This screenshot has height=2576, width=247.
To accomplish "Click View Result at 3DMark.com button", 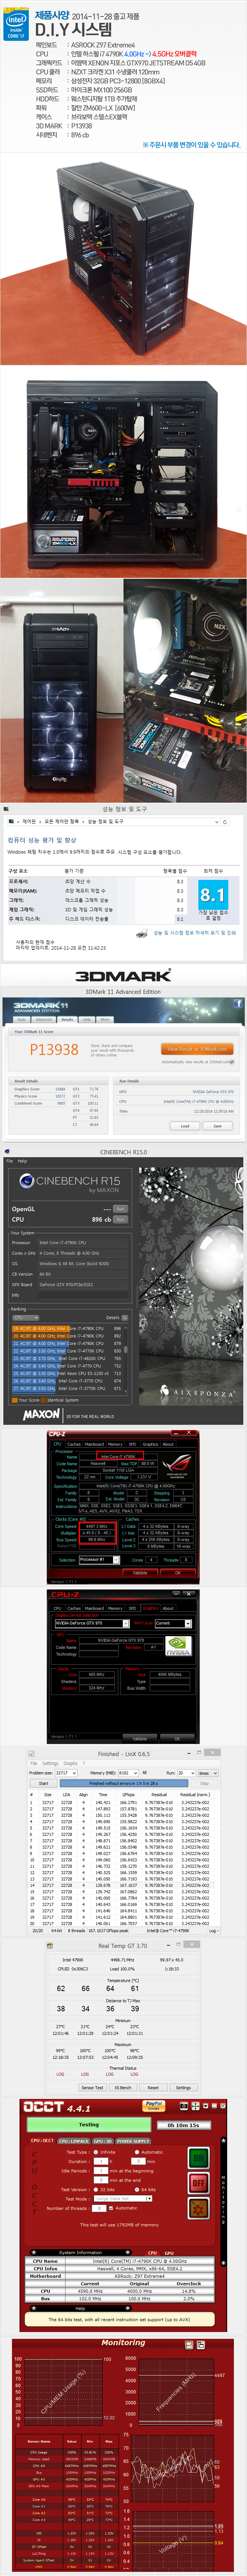I will pyautogui.click(x=196, y=1049).
